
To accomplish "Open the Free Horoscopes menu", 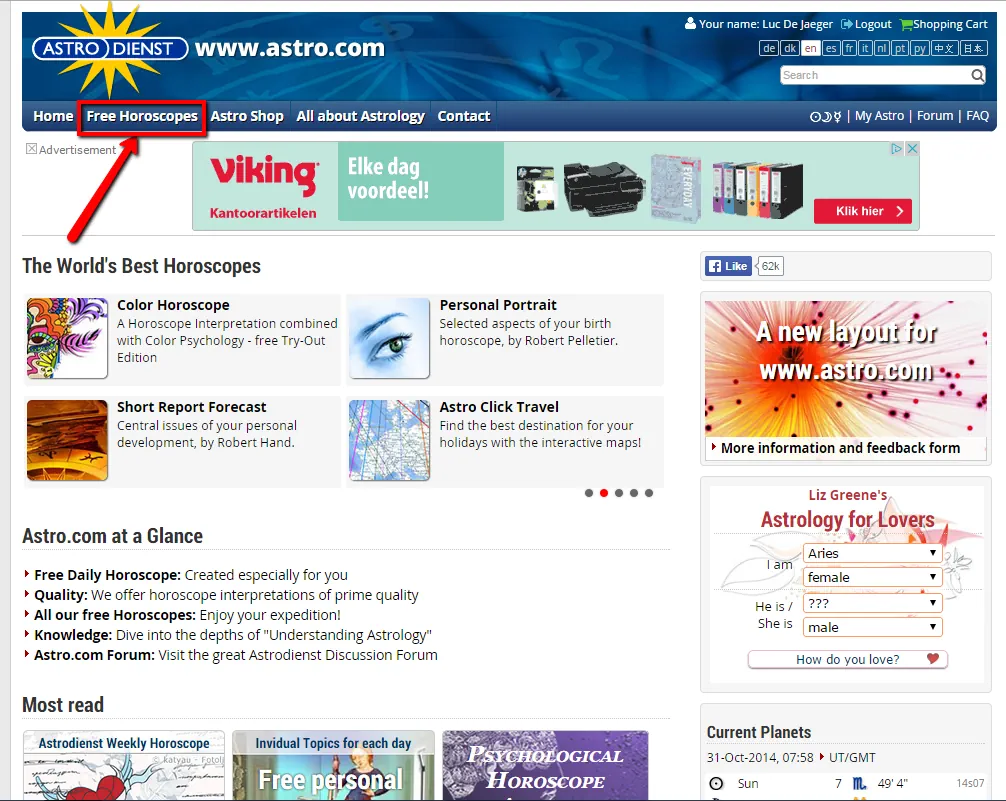I will (142, 116).
